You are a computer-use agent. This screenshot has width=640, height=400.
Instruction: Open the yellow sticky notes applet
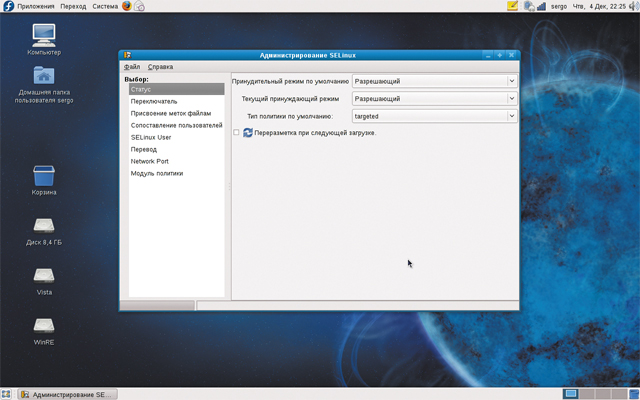click(512, 6)
